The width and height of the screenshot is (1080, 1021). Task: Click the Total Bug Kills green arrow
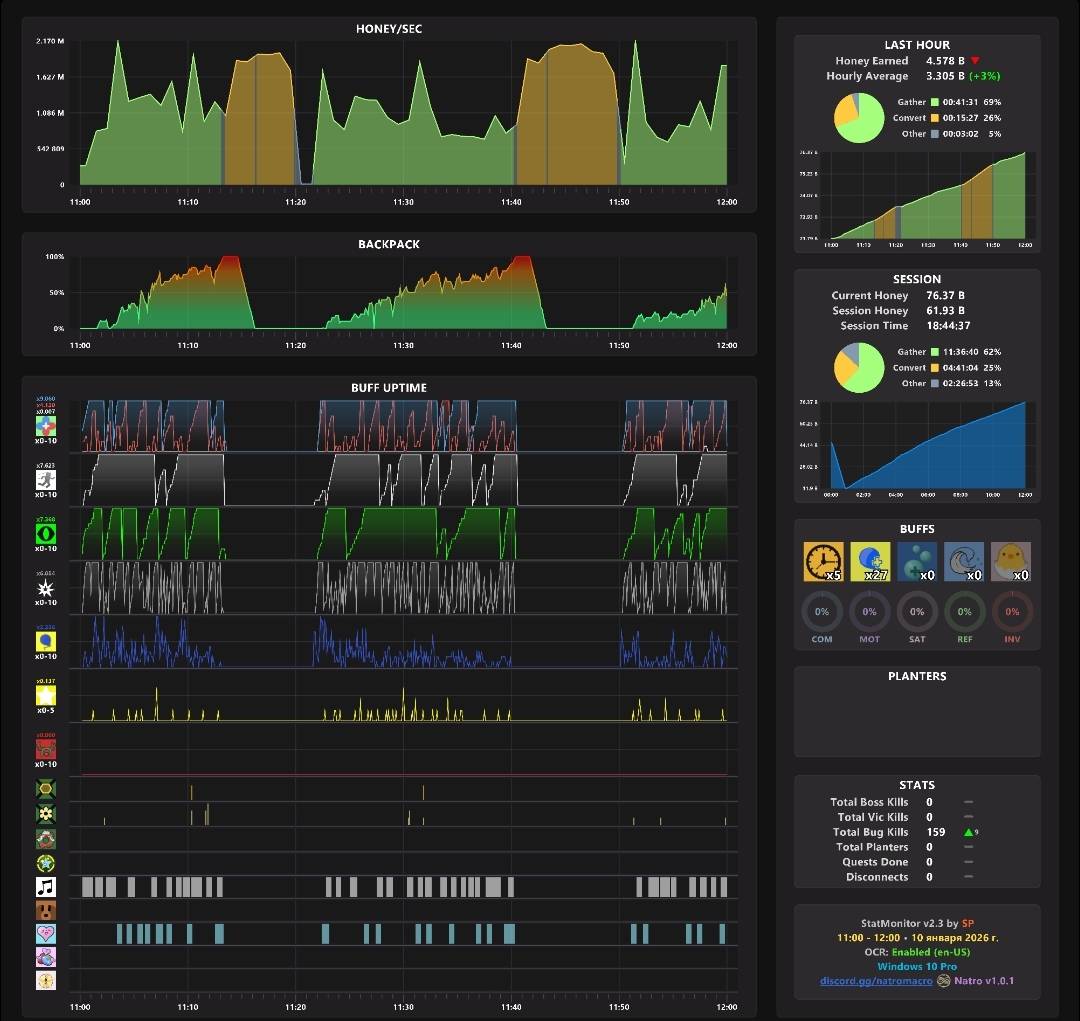point(968,832)
